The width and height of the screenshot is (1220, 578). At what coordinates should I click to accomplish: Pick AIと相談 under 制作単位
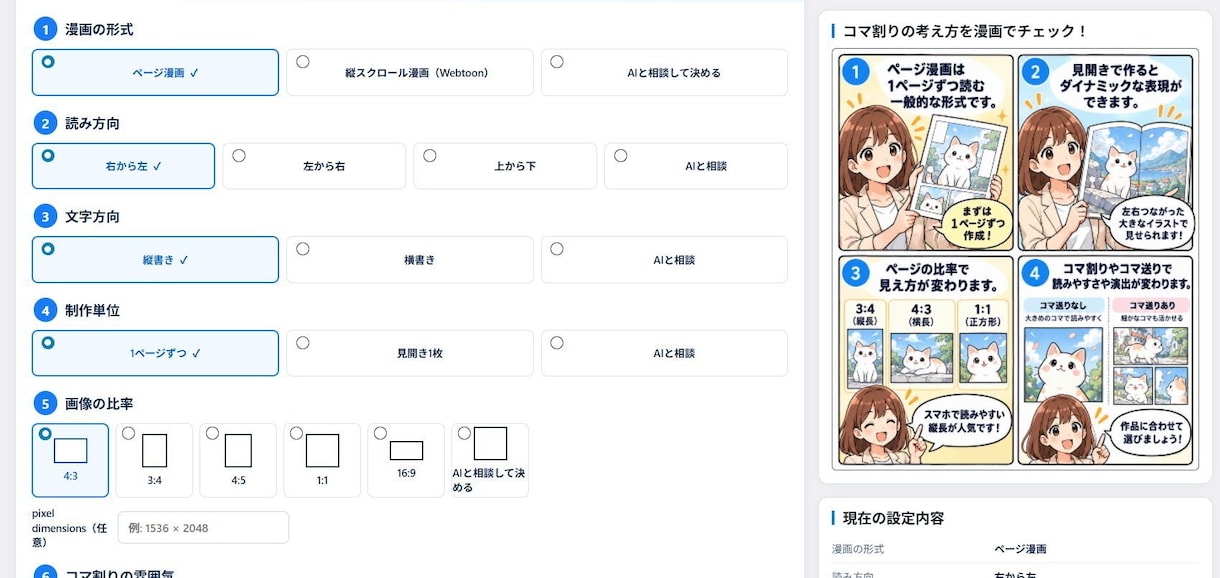(664, 353)
